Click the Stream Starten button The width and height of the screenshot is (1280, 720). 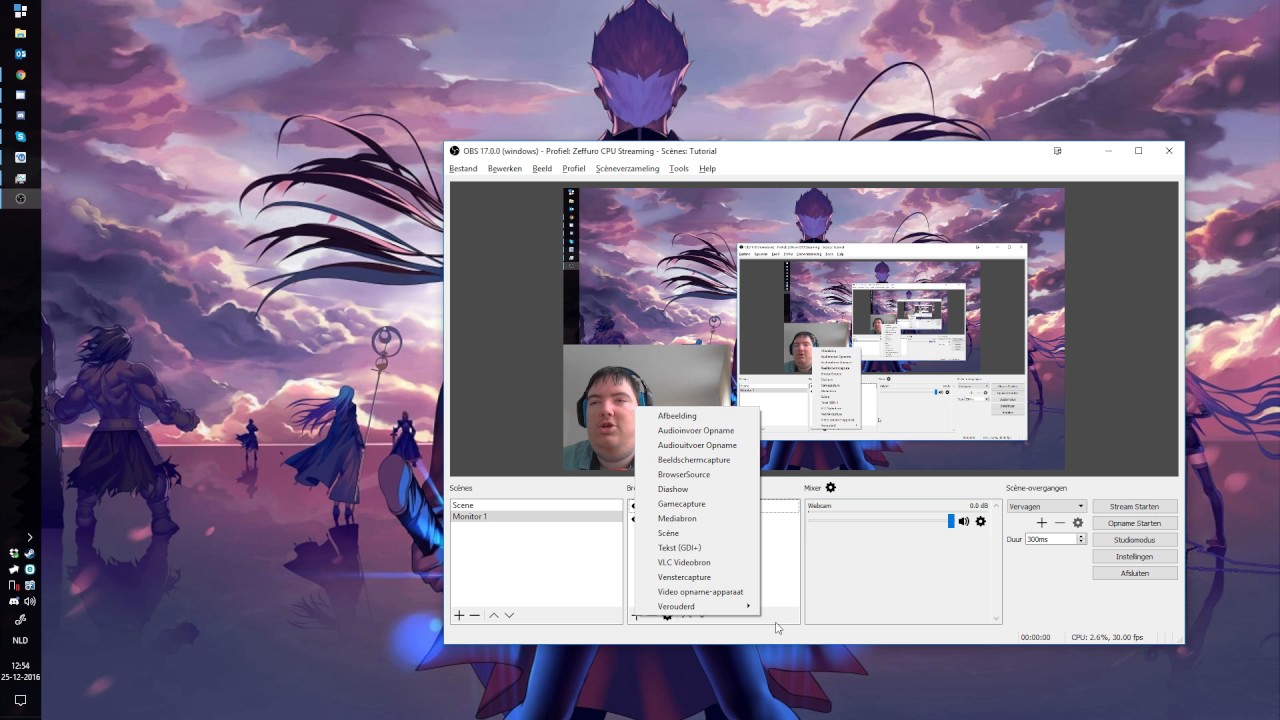pos(1135,506)
